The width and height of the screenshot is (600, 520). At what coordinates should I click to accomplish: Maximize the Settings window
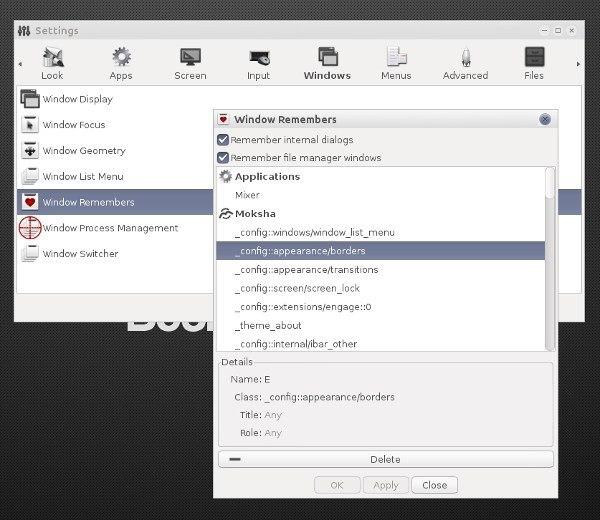click(x=558, y=31)
